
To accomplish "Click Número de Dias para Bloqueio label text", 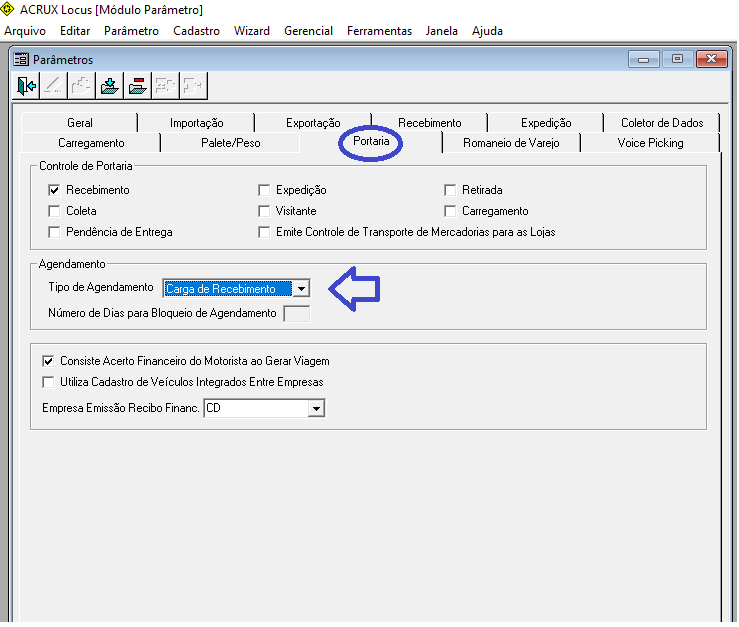I will 162,313.
